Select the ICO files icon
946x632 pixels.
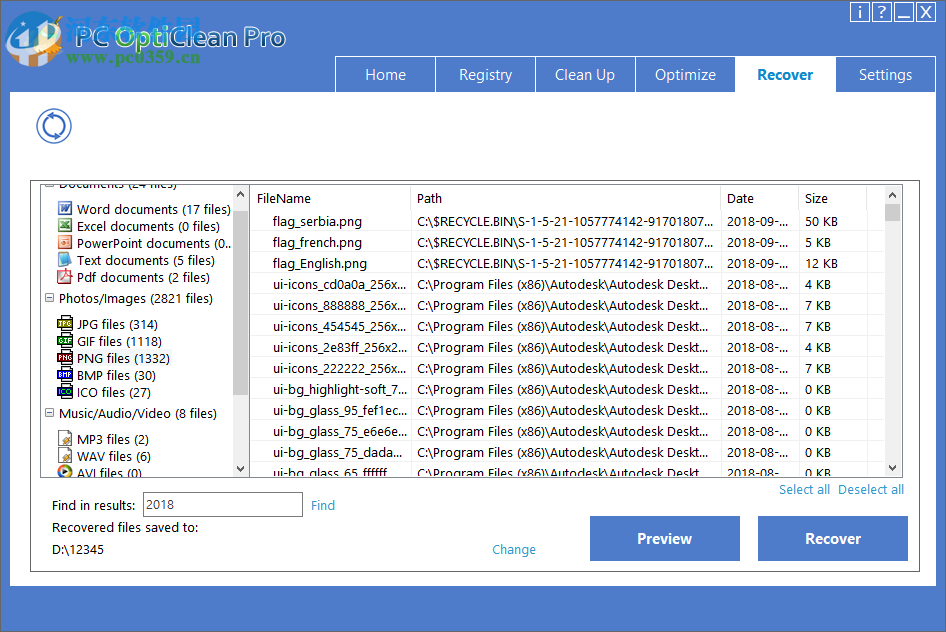pyautogui.click(x=65, y=392)
